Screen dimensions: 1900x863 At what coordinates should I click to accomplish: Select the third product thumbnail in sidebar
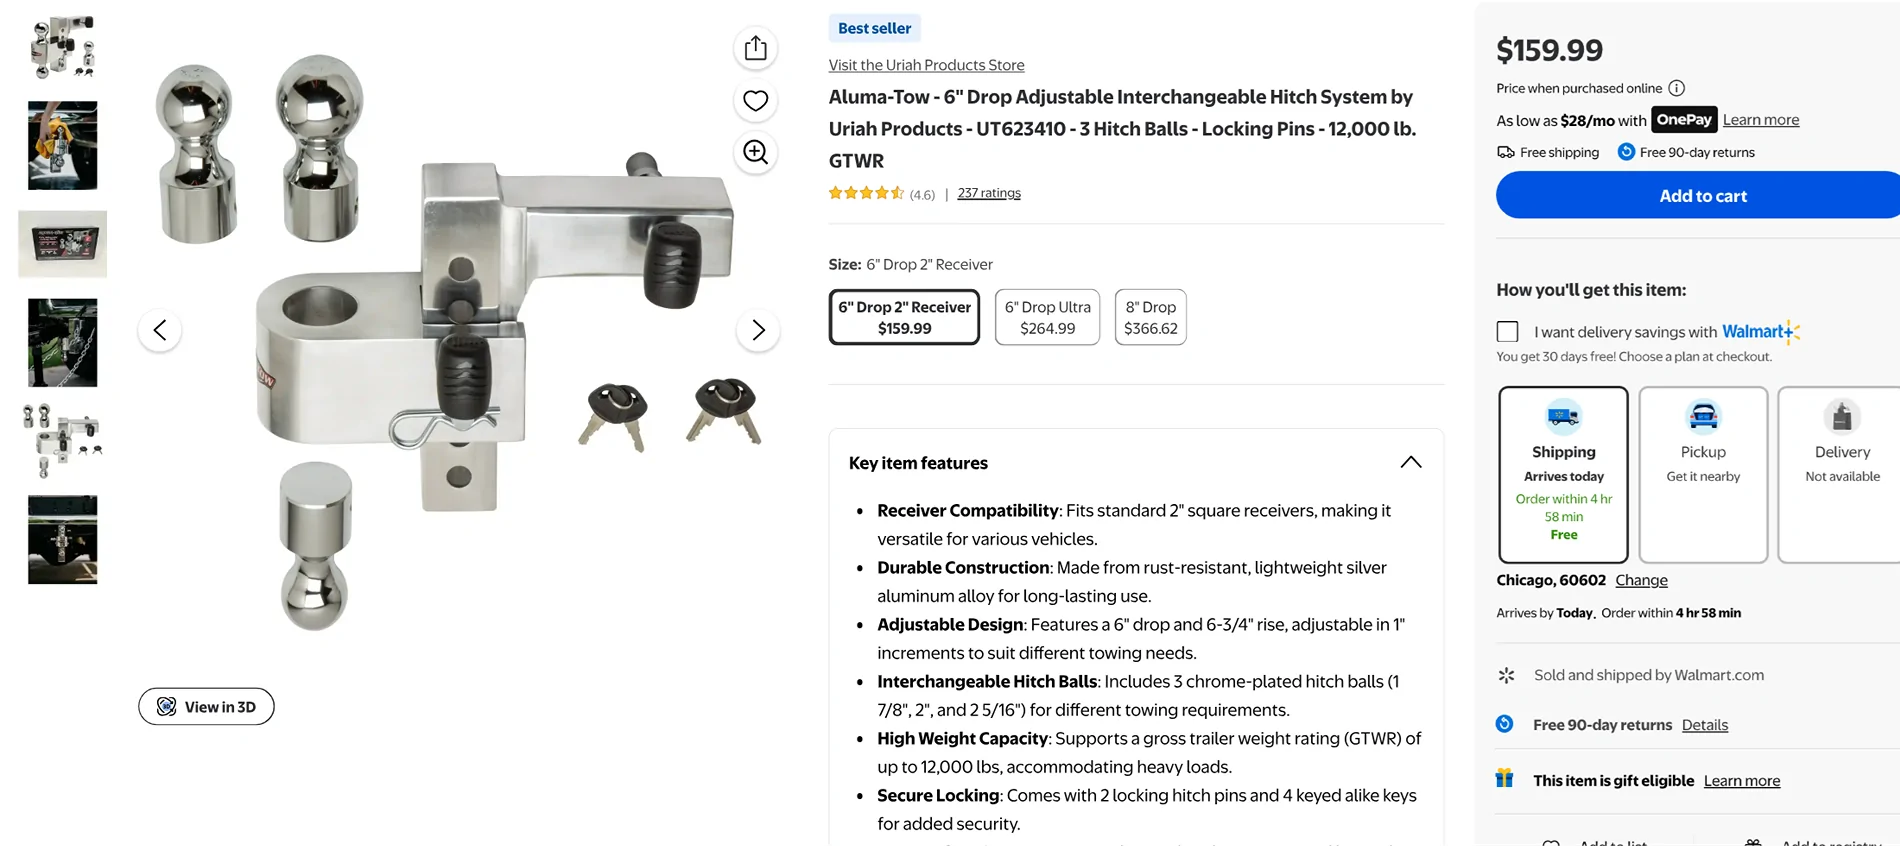[x=62, y=243]
